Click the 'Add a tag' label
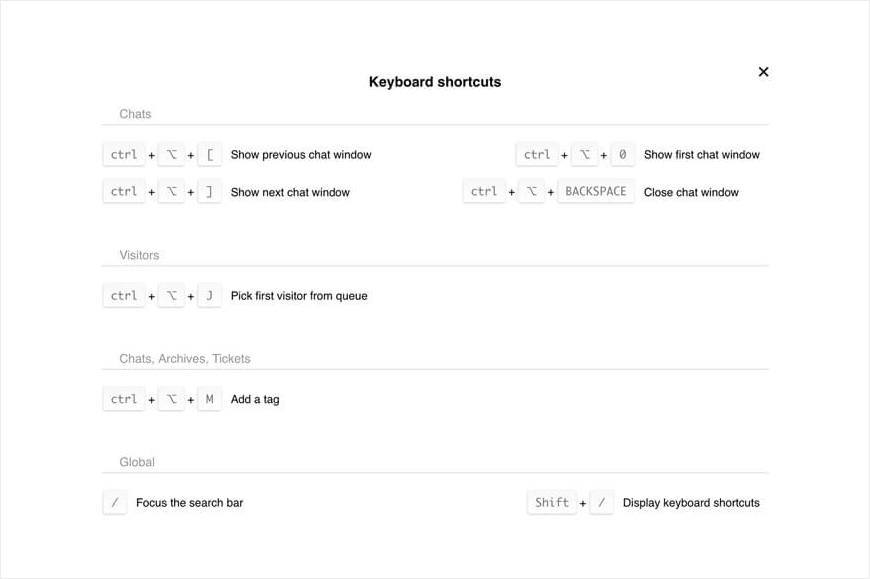 [255, 399]
